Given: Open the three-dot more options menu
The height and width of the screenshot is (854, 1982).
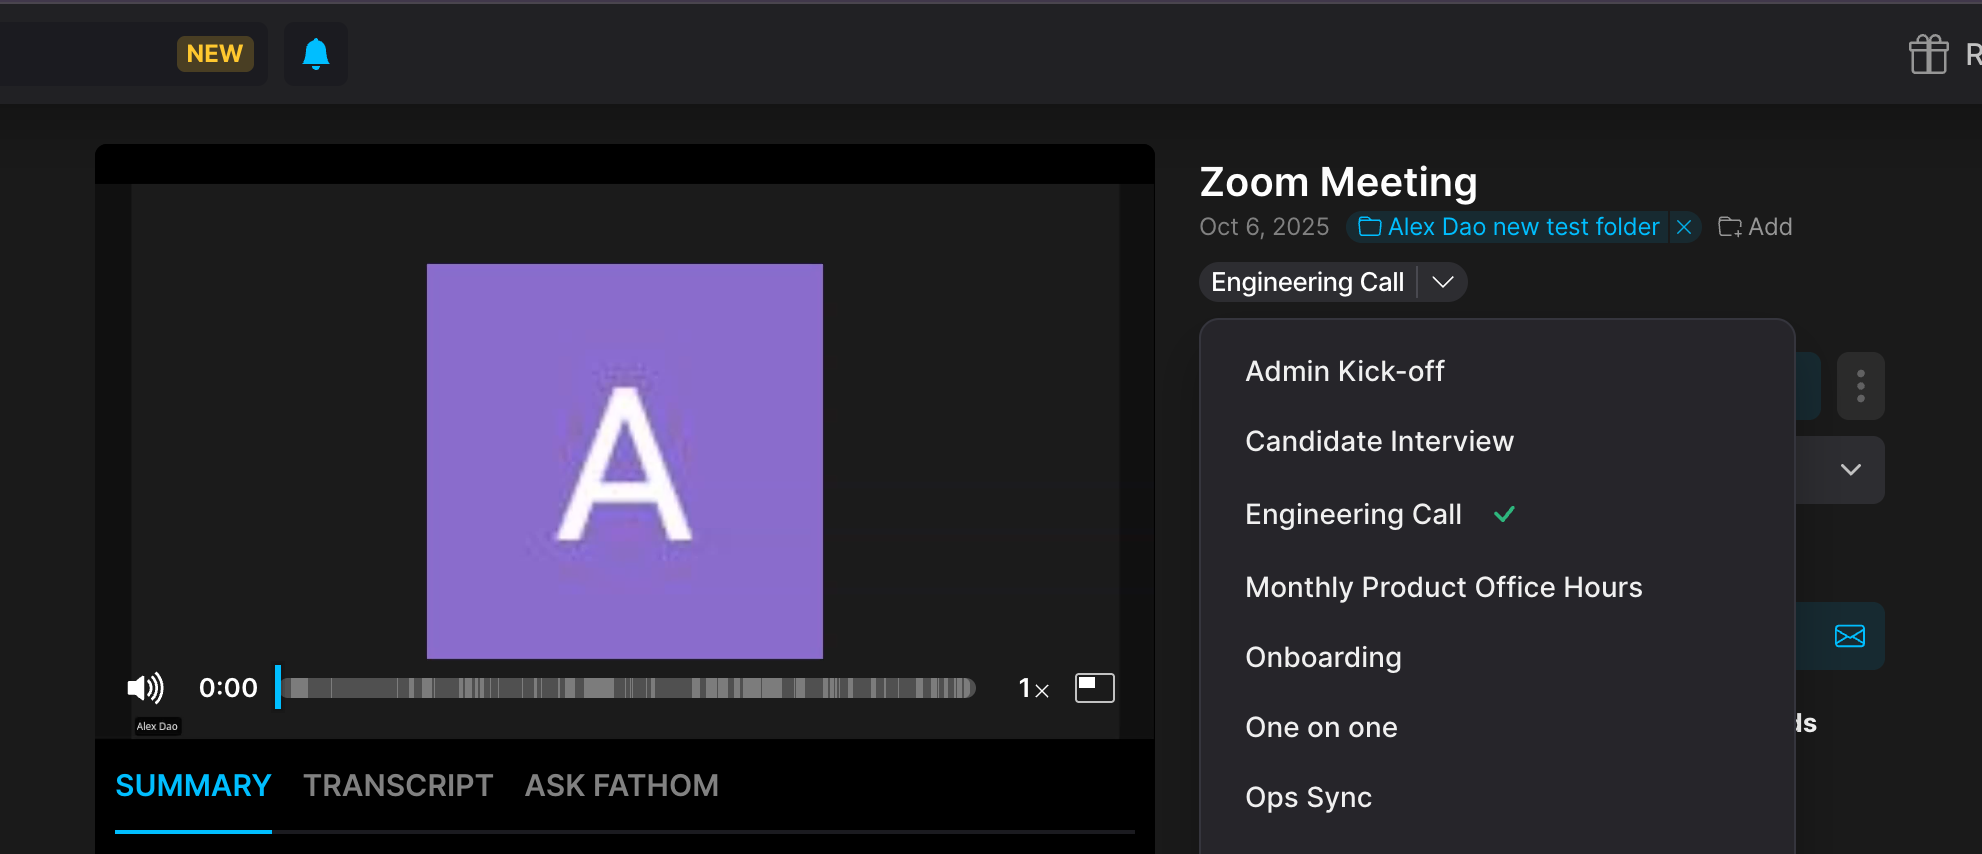Looking at the screenshot, I should pyautogui.click(x=1860, y=386).
